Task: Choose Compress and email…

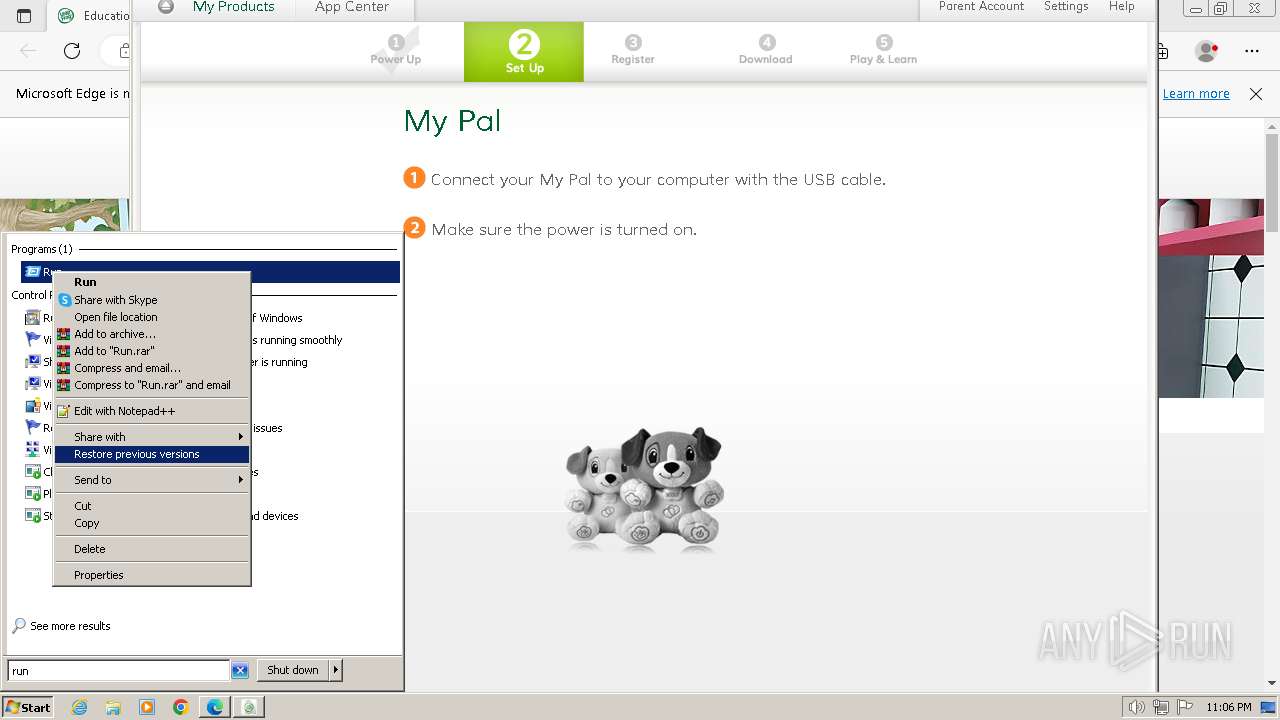Action: (x=127, y=368)
